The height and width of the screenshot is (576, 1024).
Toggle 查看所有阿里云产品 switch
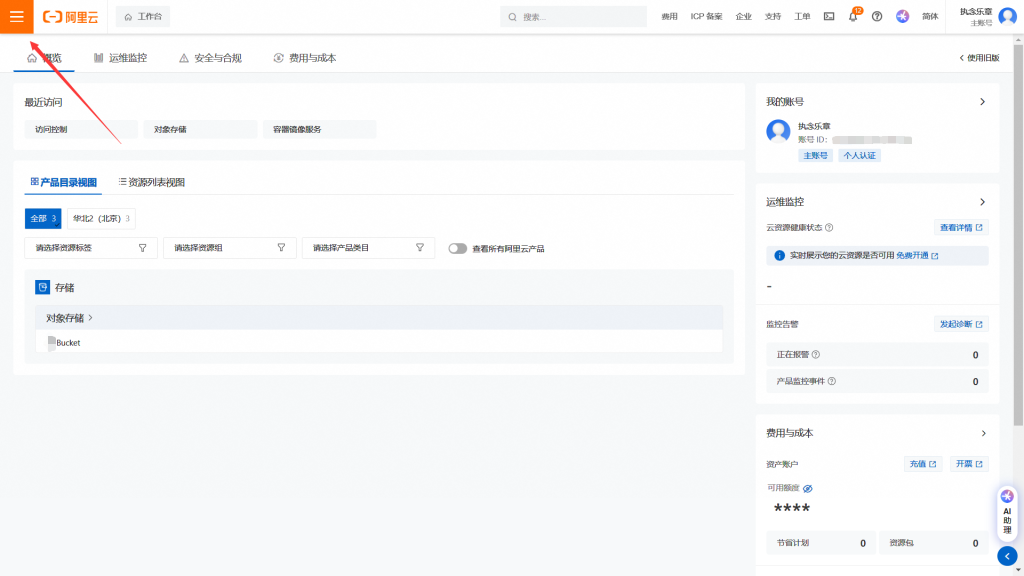pos(458,248)
